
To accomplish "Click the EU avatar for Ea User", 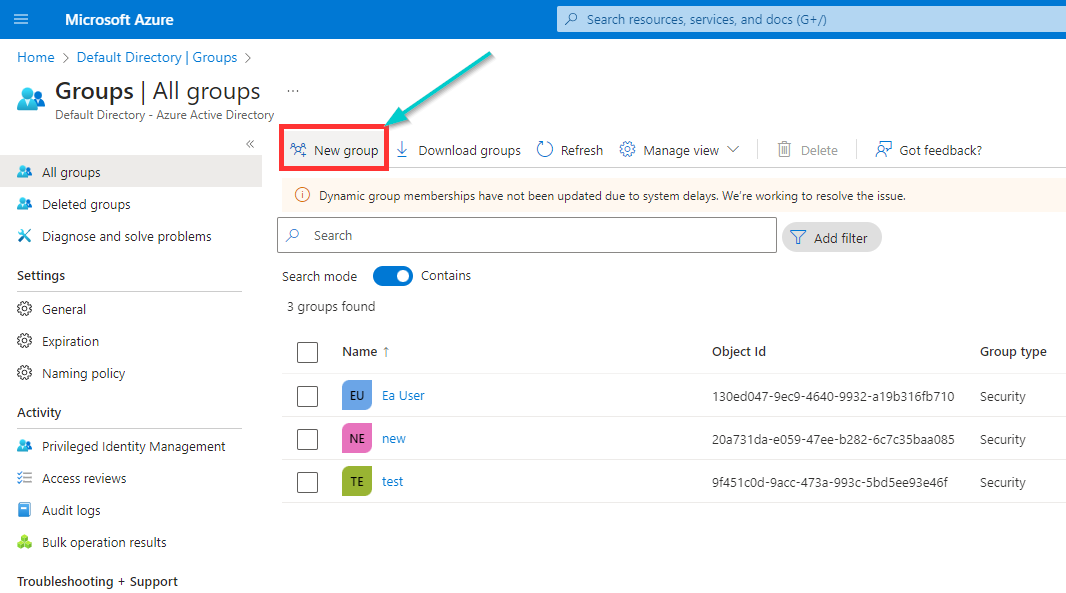I will [357, 395].
